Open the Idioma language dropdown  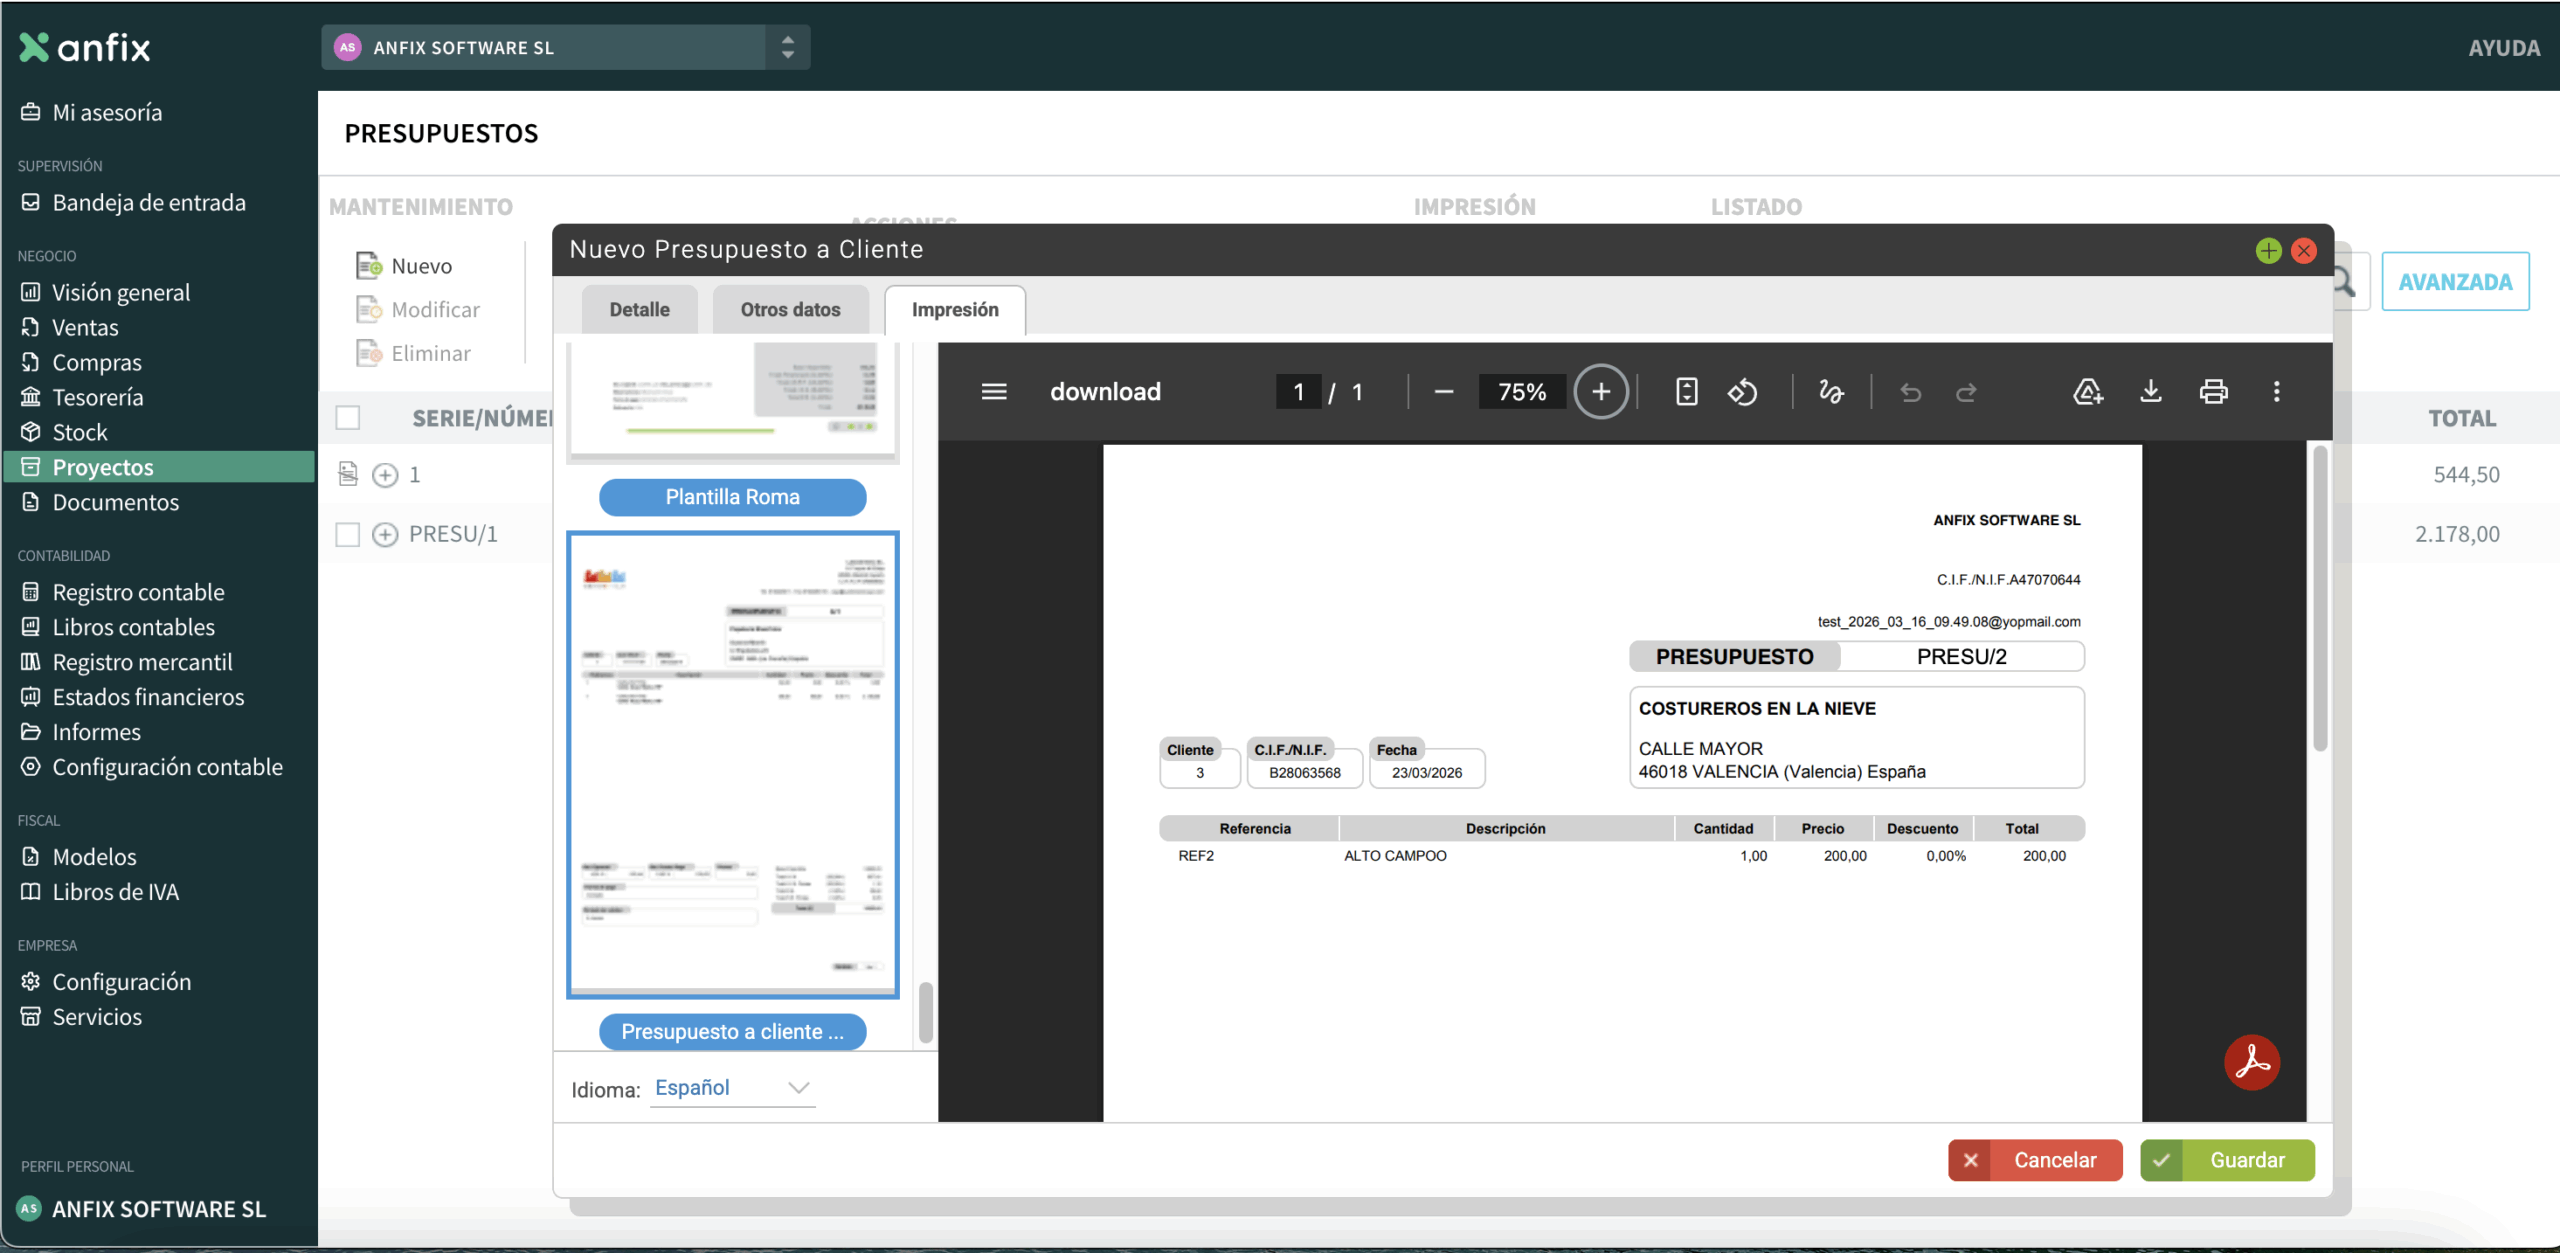pos(732,1088)
